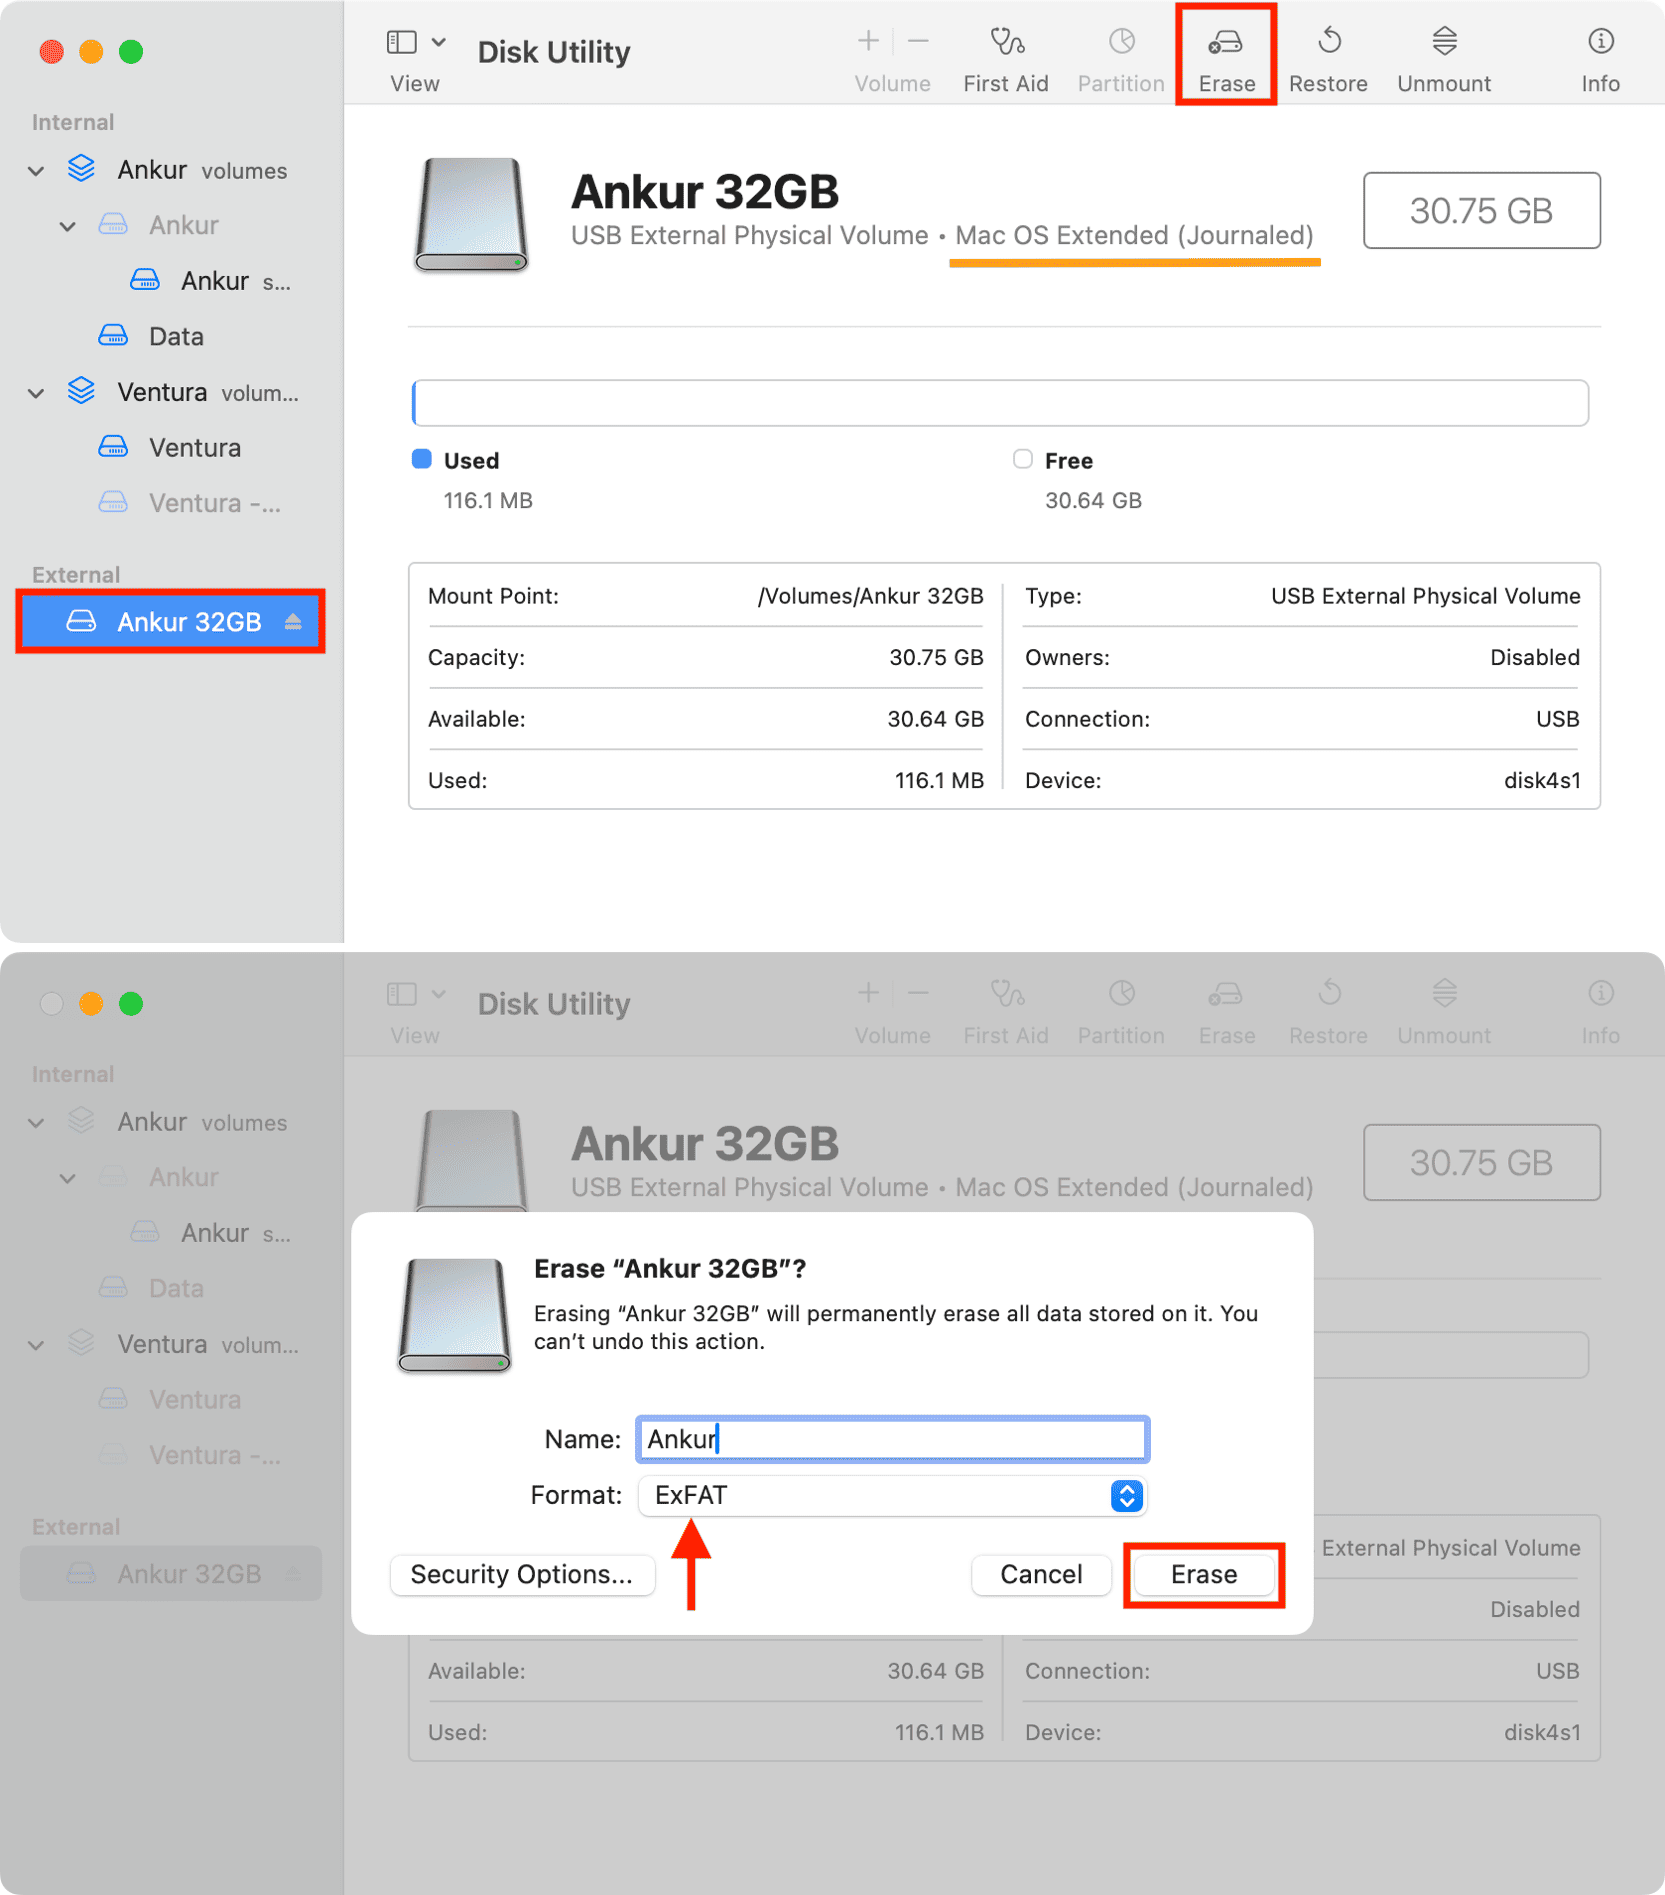Screen dimensions: 1665x1895
Task: Click the white Free legend swatch
Action: click(1022, 459)
